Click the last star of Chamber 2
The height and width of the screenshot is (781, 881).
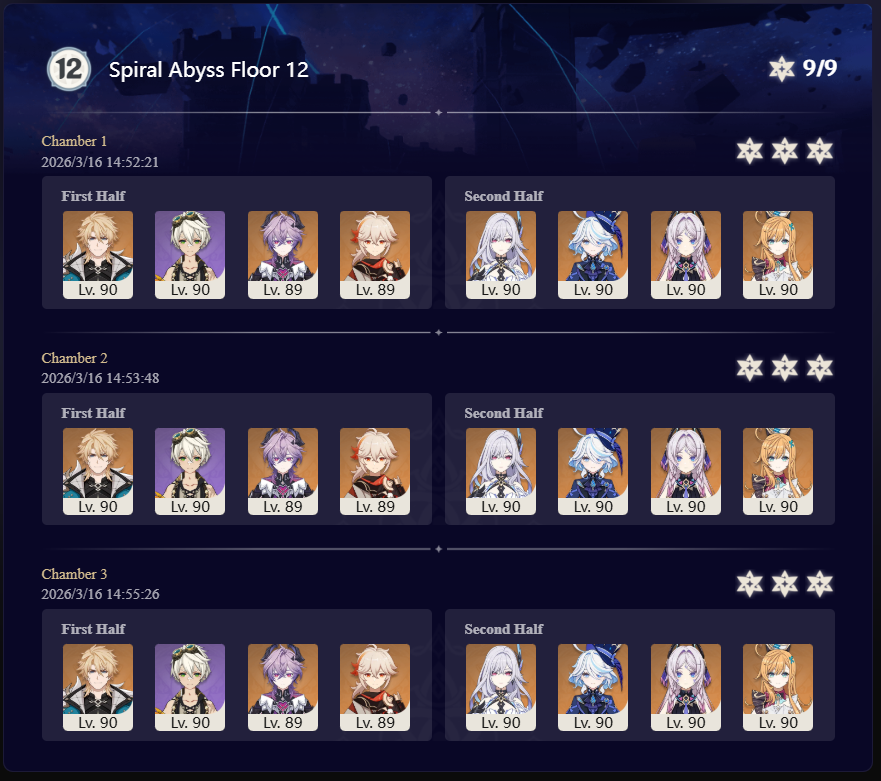(x=820, y=368)
